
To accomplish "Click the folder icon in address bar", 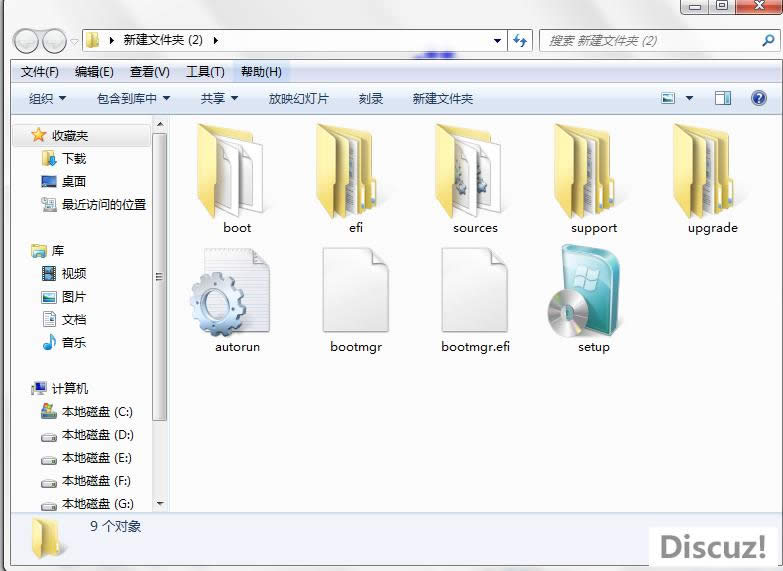I will pos(92,40).
